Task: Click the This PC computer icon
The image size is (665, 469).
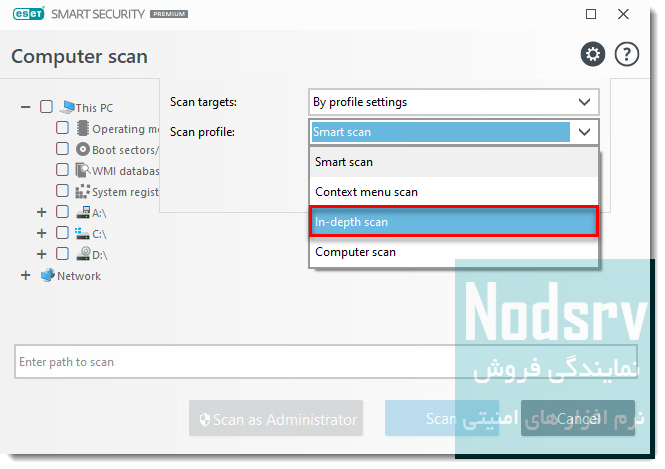Action: [67, 107]
